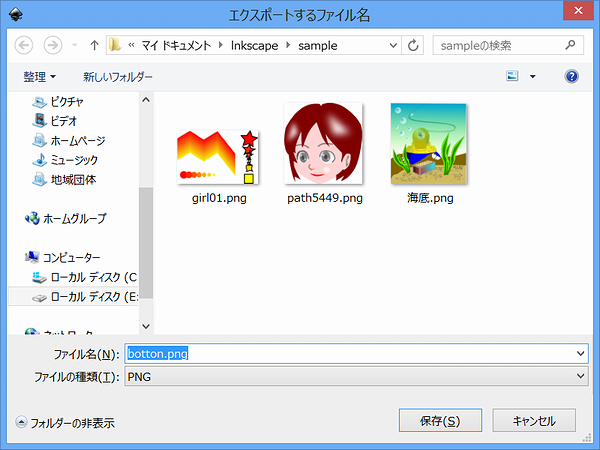
Task: Expand the address bar history dropdown
Action: [x=391, y=45]
